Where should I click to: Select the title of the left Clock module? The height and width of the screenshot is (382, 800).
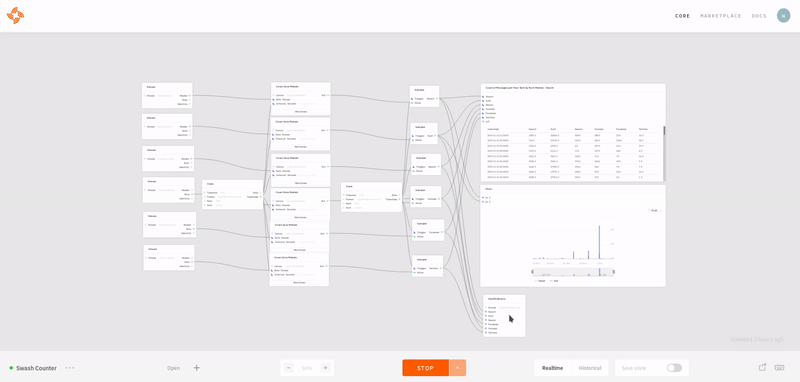coord(210,184)
